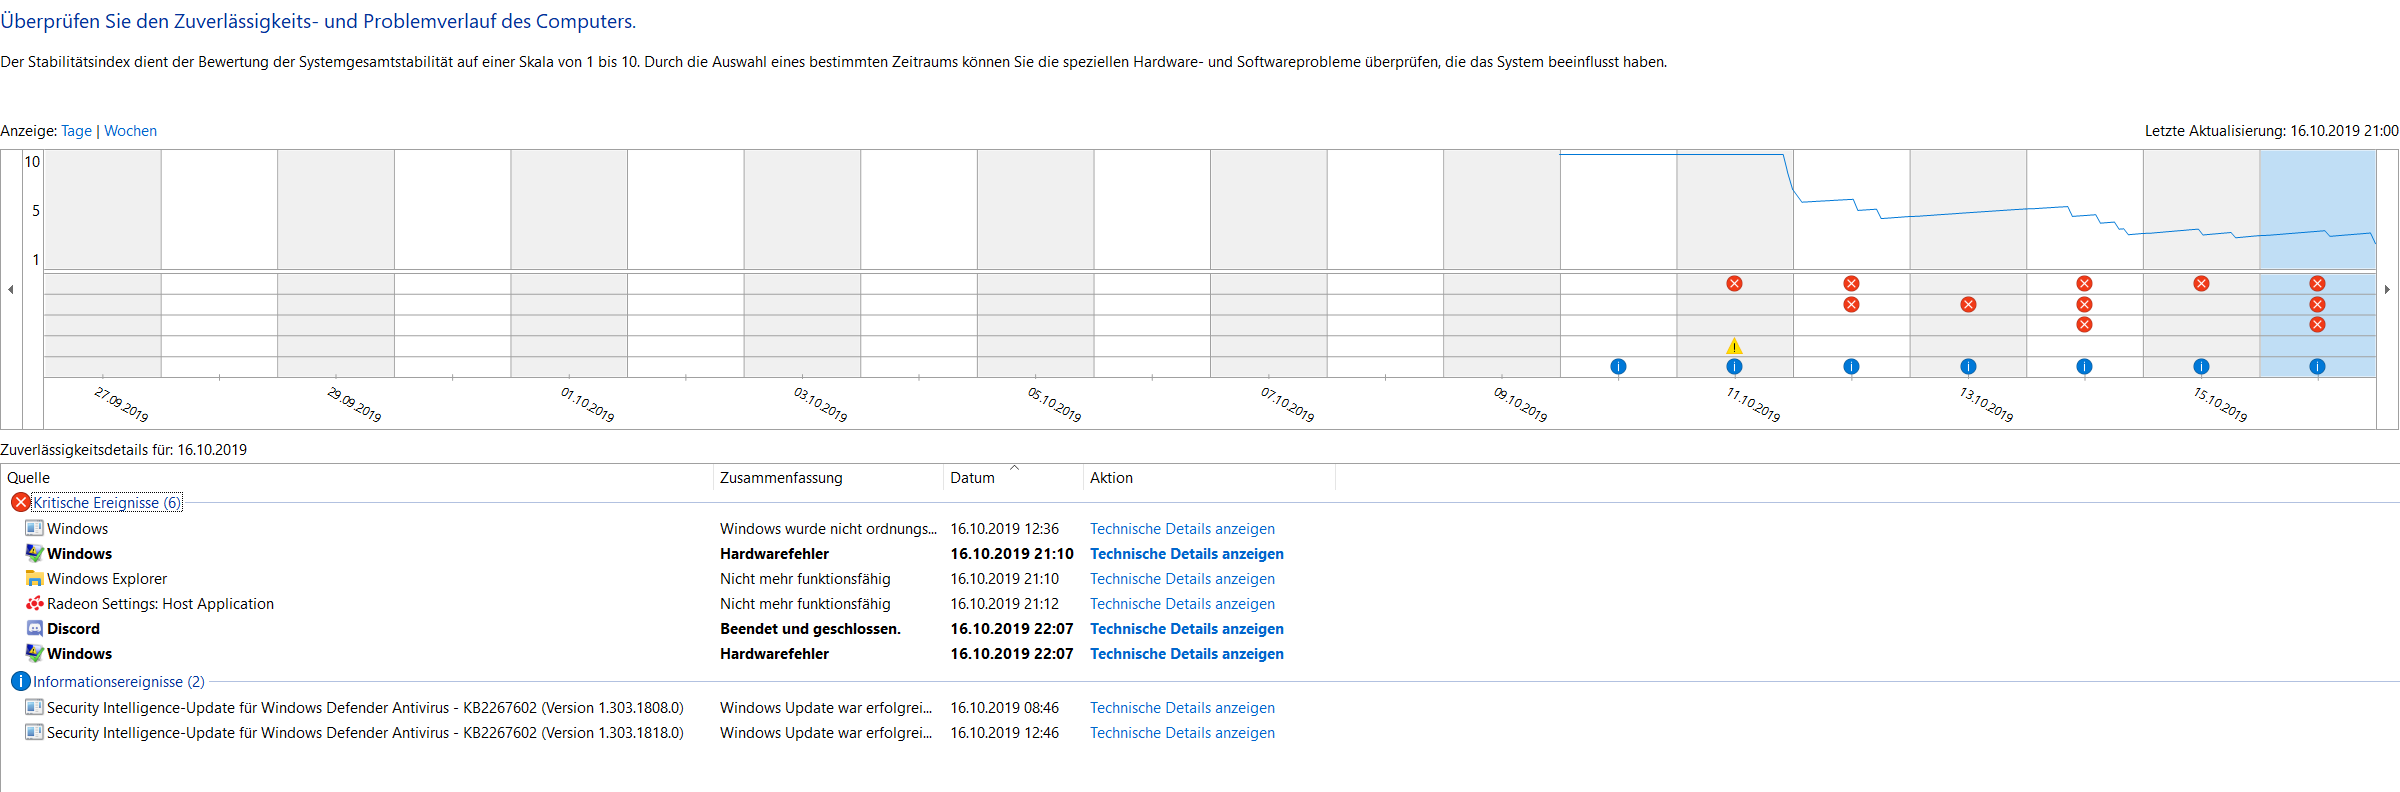The height and width of the screenshot is (792, 2400).
Task: Open technical details for Defender update 08:46
Action: click(1182, 708)
